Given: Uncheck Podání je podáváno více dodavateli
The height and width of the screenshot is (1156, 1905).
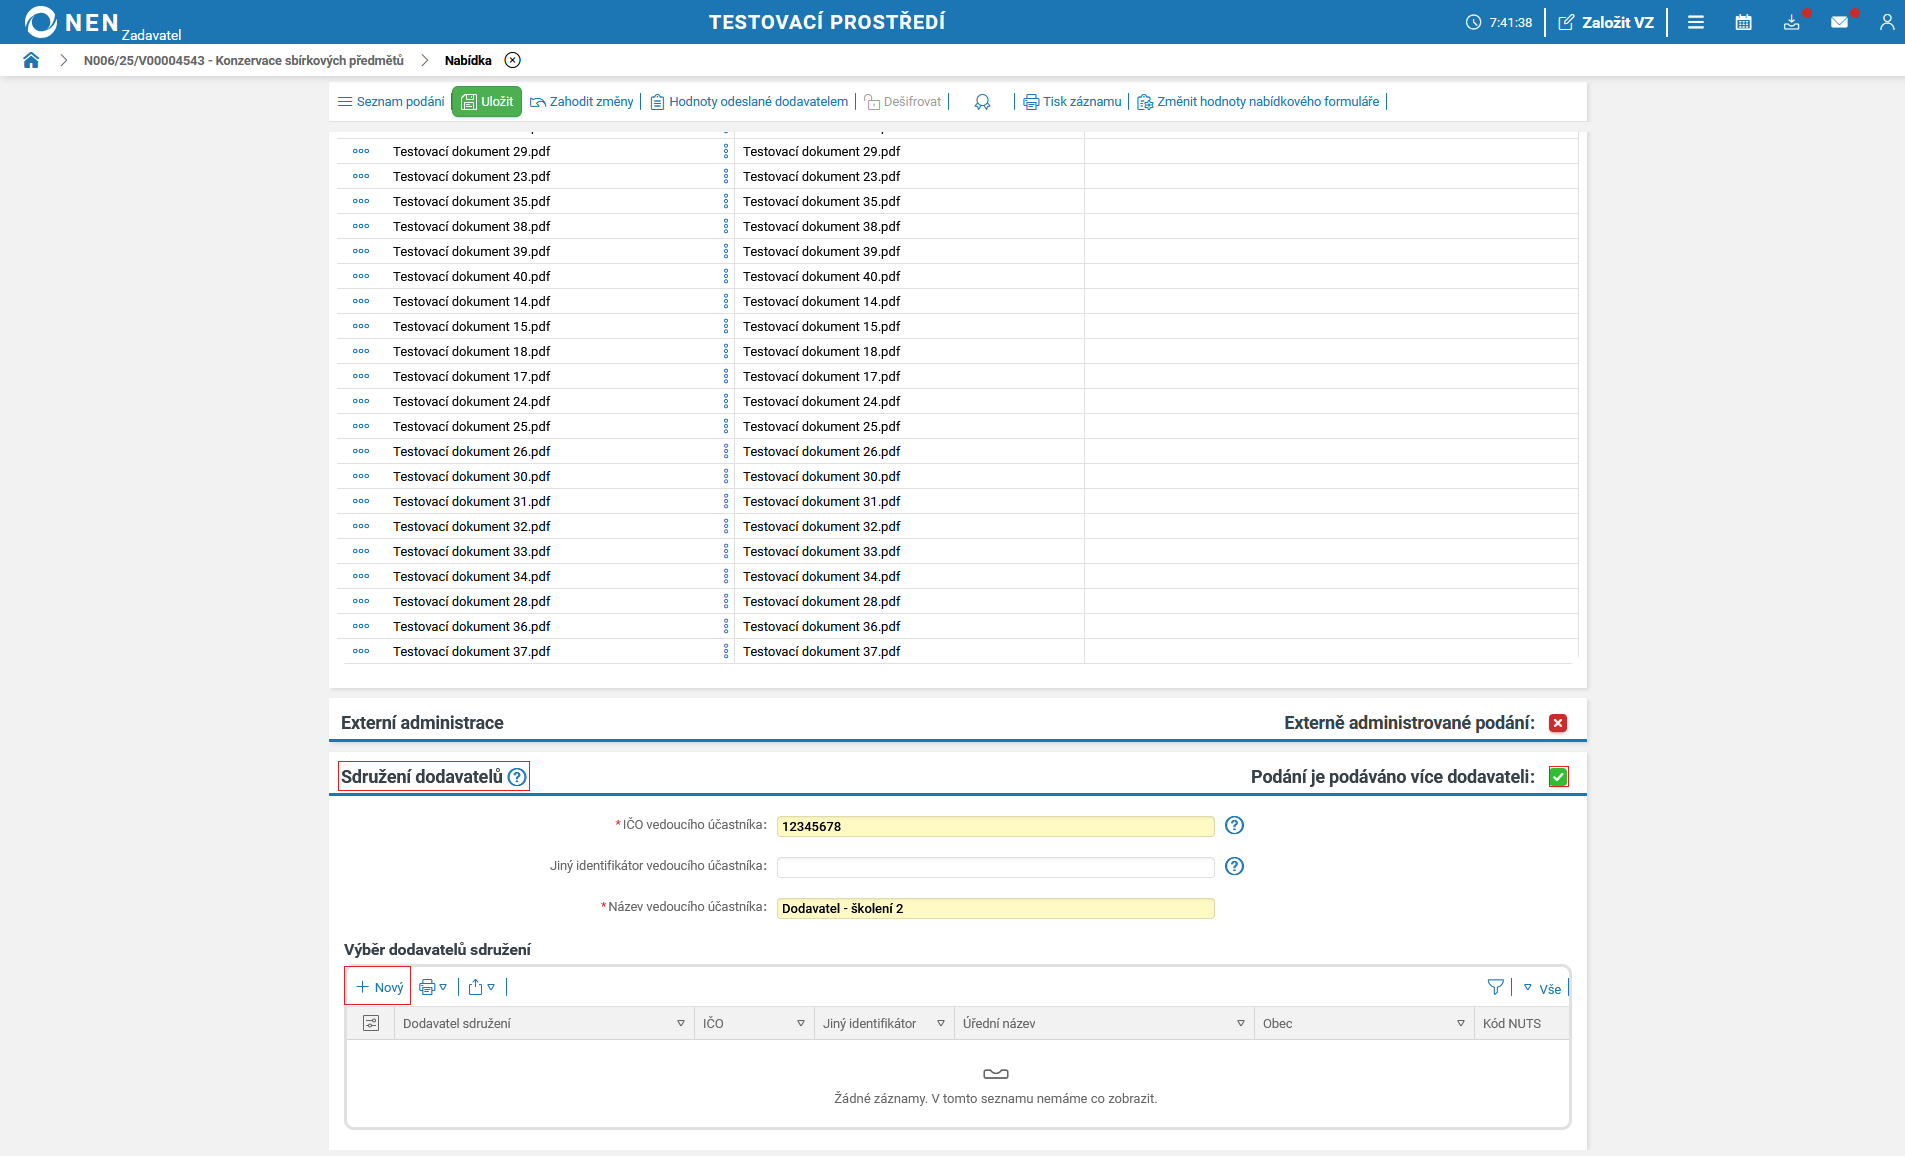Looking at the screenshot, I should pos(1558,777).
